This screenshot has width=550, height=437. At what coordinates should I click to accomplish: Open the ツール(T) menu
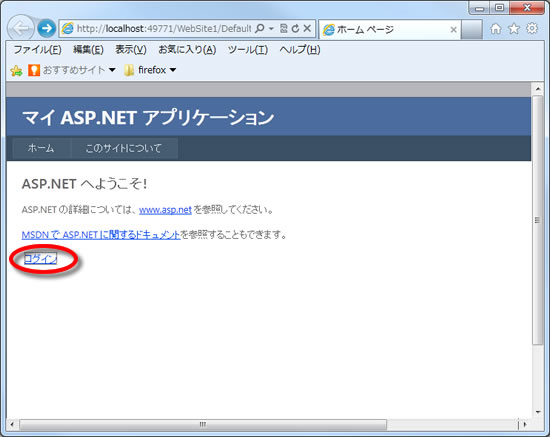pos(248,50)
